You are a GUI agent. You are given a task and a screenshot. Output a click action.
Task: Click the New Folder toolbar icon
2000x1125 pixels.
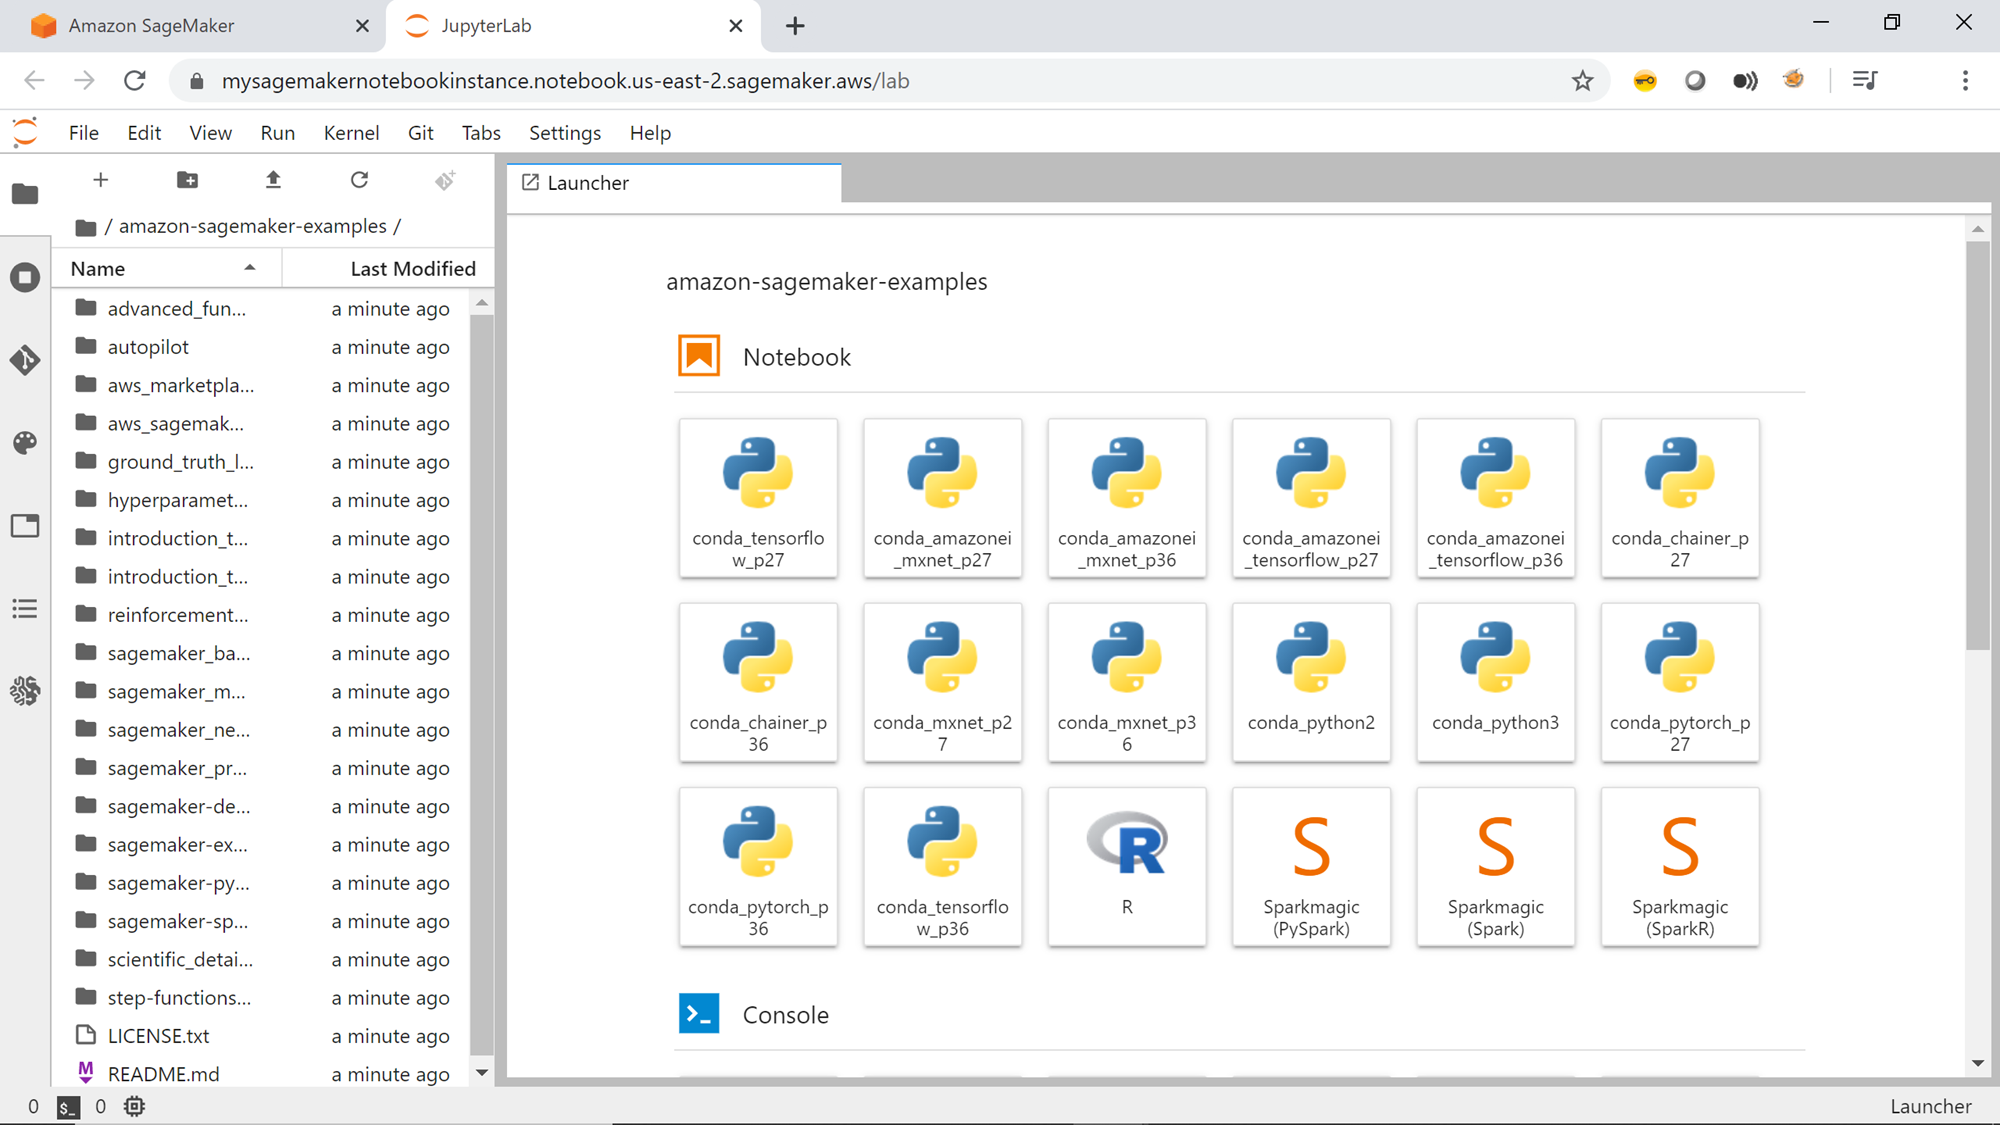(187, 180)
